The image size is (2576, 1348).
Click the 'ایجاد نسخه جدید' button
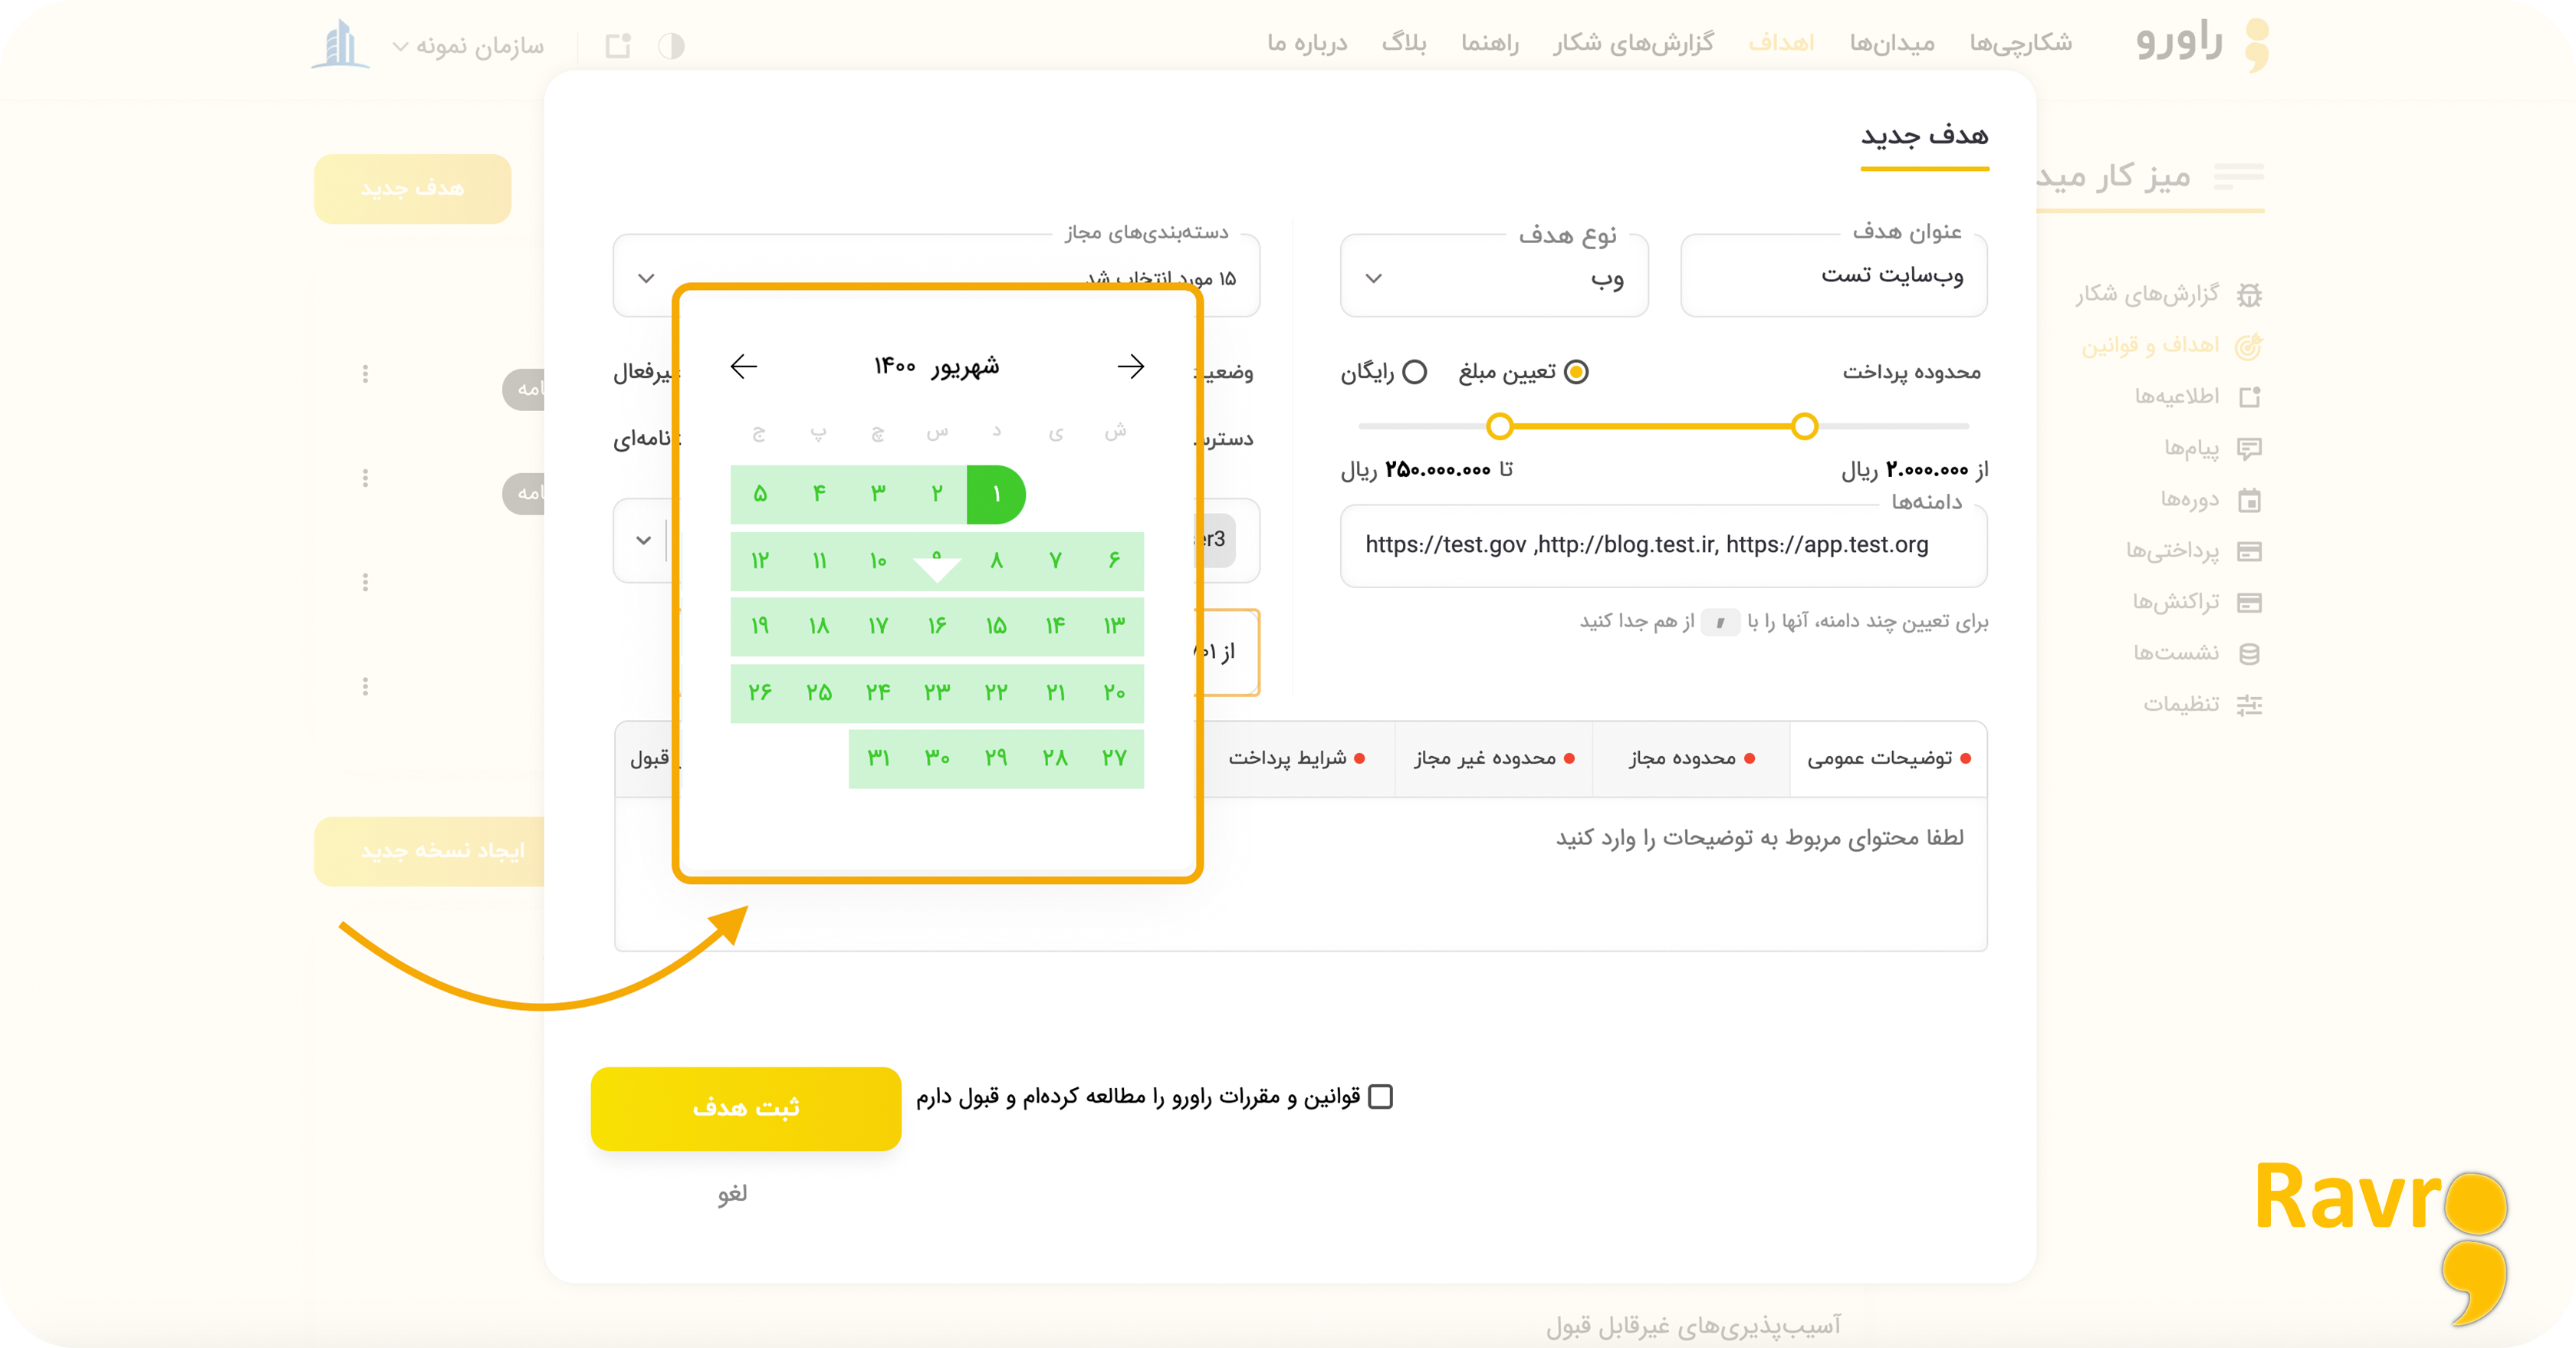(x=430, y=851)
